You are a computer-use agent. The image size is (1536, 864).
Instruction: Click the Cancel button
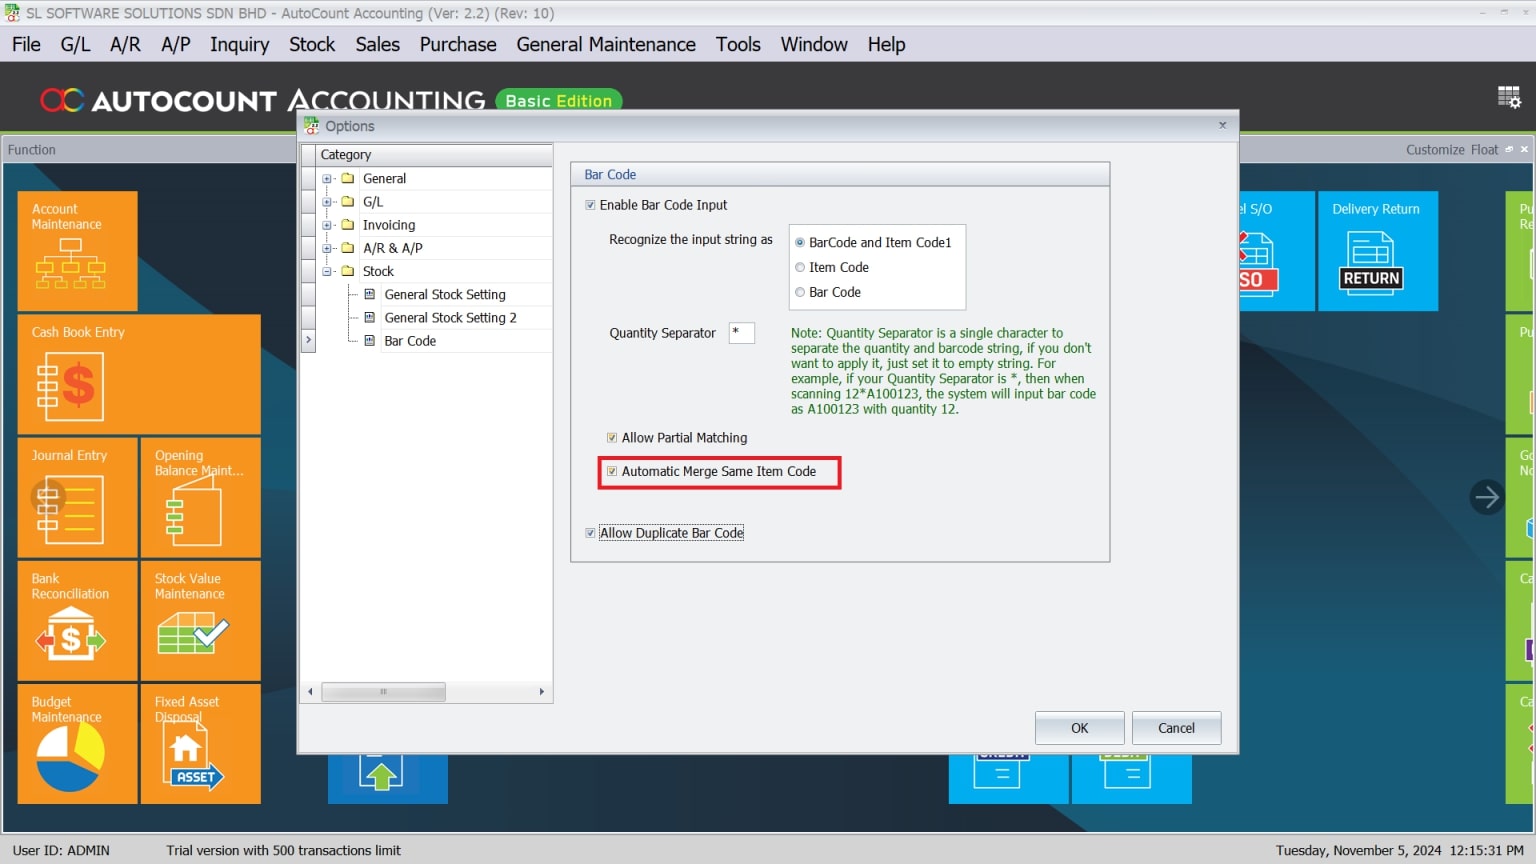[x=1176, y=728]
